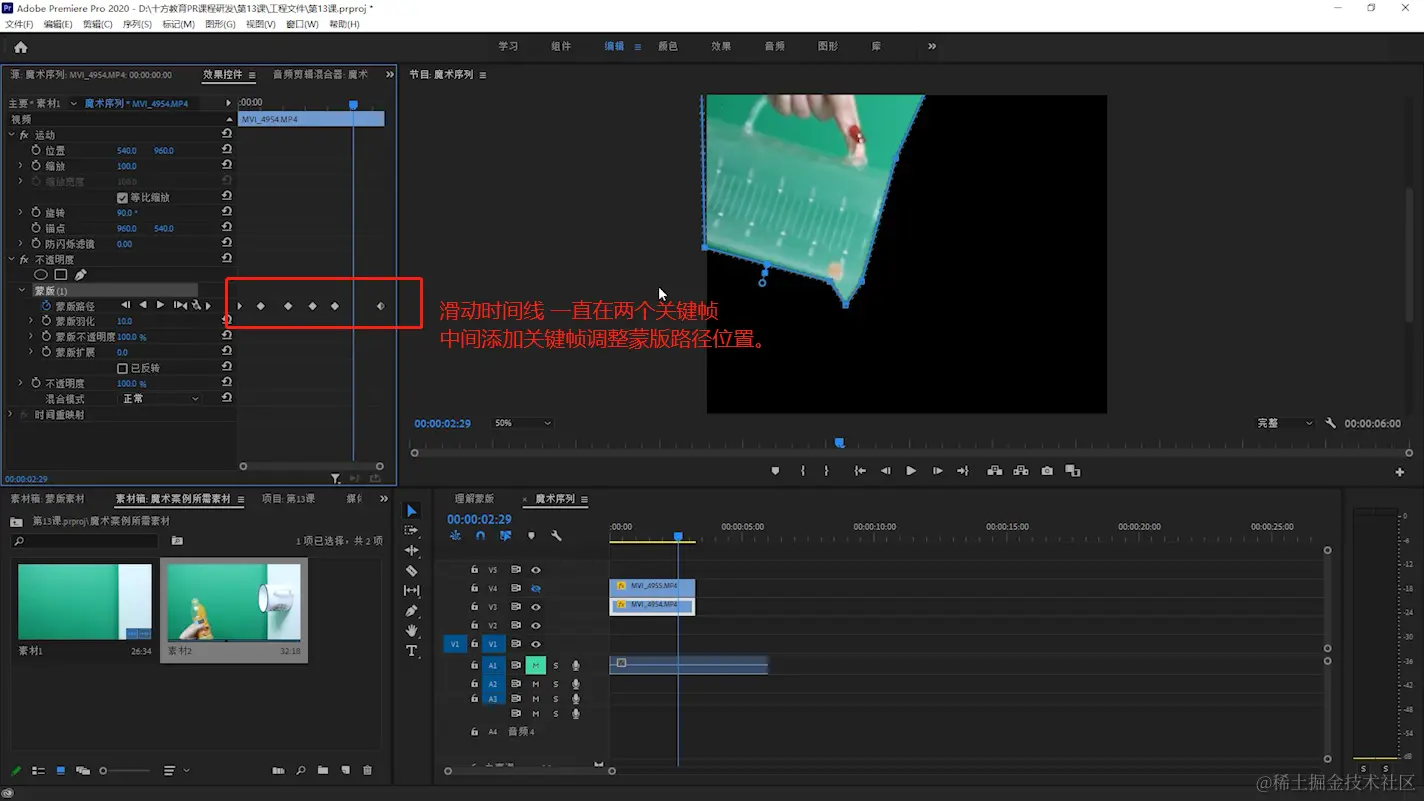The image size is (1424, 801).
Task: Toggle the 运动 fx effect on/off
Action: tap(24, 135)
